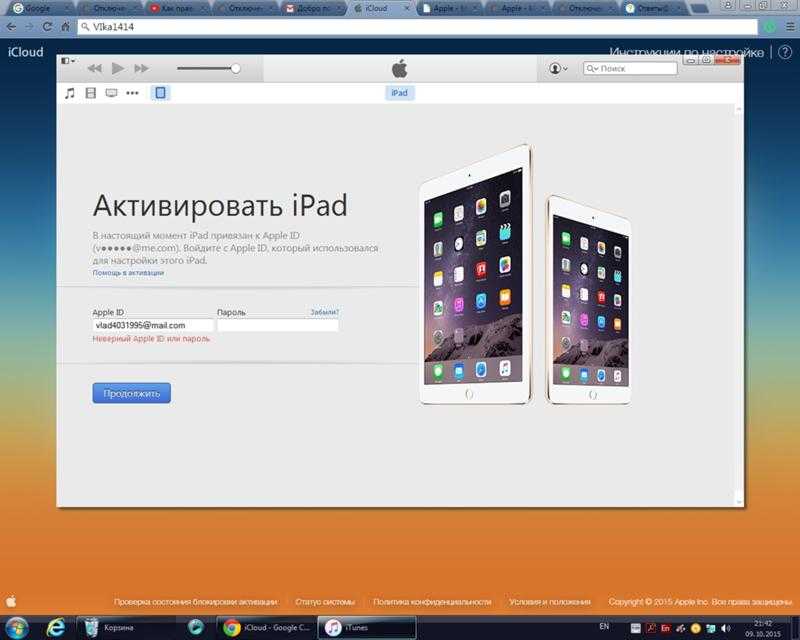Switch to the iCloud - Google Chrome taskbar window
Viewport: 800px width, 640px height.
[x=266, y=627]
